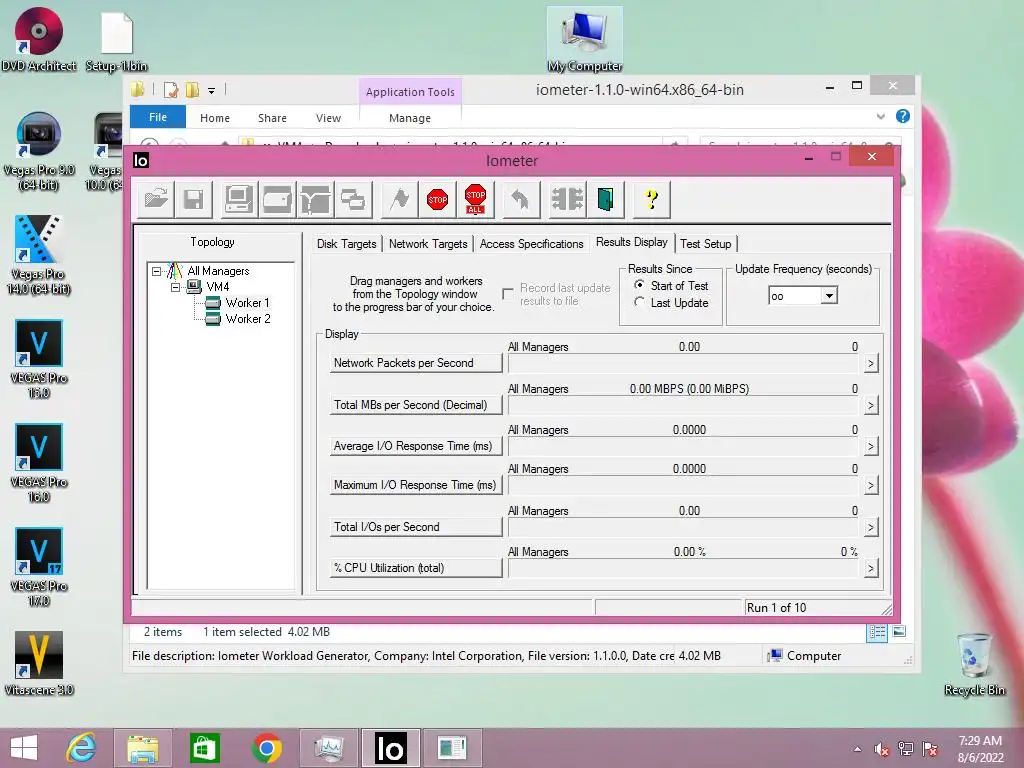The height and width of the screenshot is (768, 1024).
Task: Start tests green flag icon
Action: 399,199
